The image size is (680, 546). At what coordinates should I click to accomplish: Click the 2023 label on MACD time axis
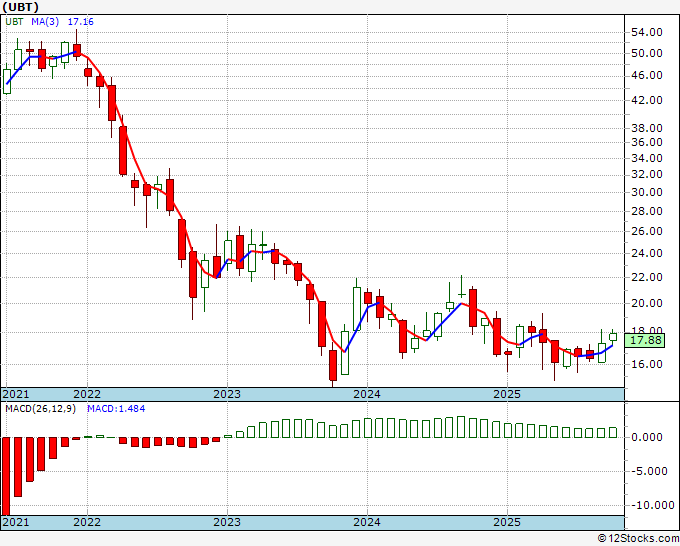227,522
